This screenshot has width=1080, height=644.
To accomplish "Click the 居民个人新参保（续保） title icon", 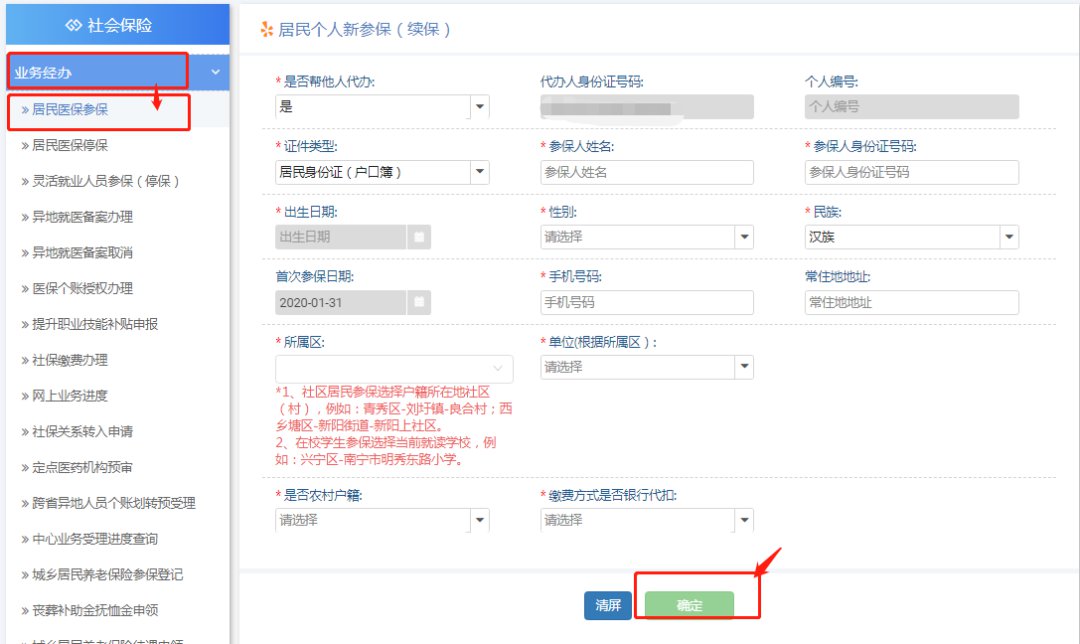I will pyautogui.click(x=267, y=29).
